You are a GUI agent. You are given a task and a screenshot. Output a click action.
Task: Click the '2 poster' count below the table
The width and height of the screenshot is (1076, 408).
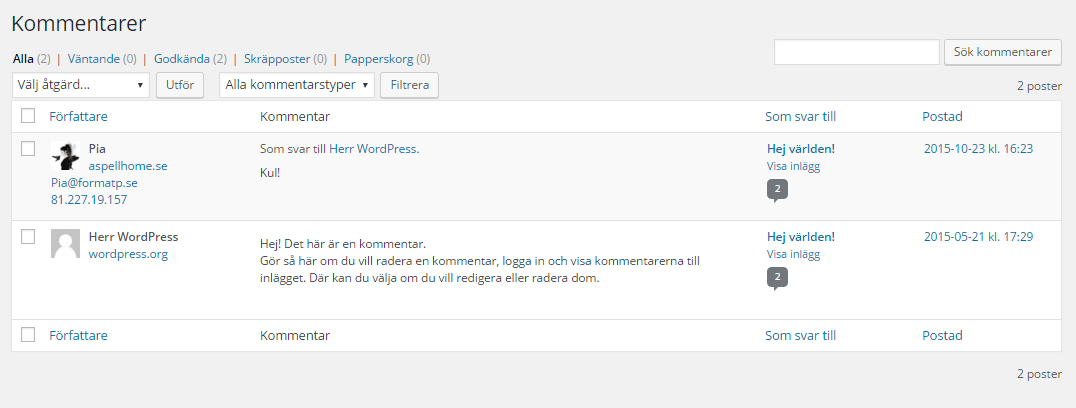[x=1039, y=374]
